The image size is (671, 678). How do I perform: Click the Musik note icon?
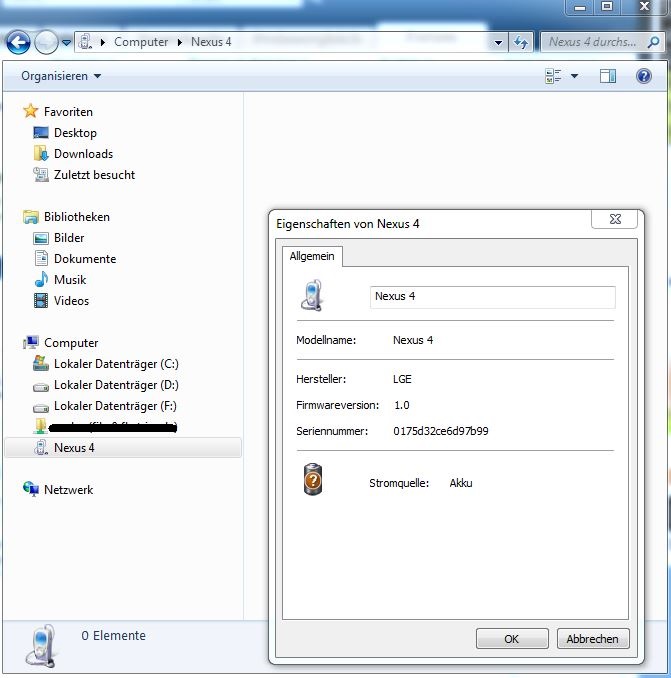tap(41, 279)
